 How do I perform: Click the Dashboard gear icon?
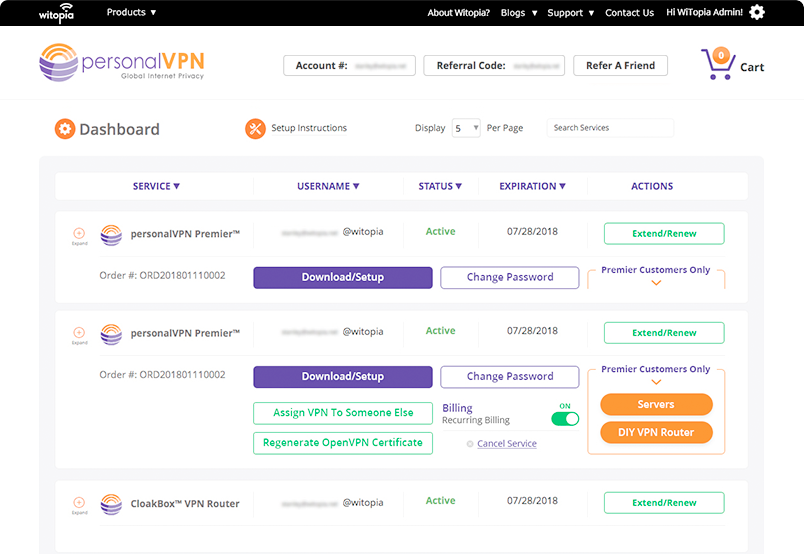point(65,129)
